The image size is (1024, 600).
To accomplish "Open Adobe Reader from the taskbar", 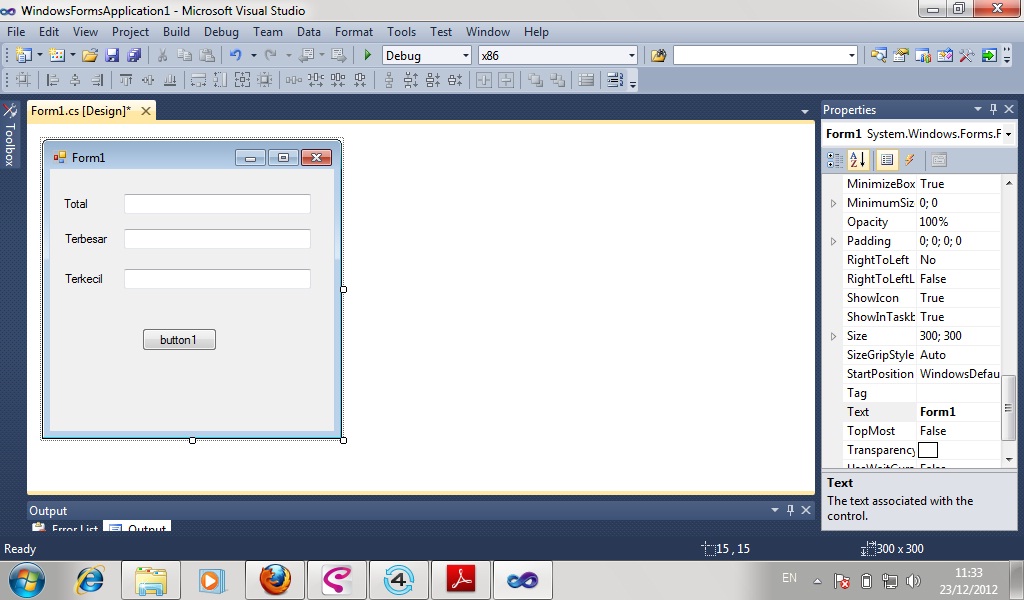I will pos(460,580).
